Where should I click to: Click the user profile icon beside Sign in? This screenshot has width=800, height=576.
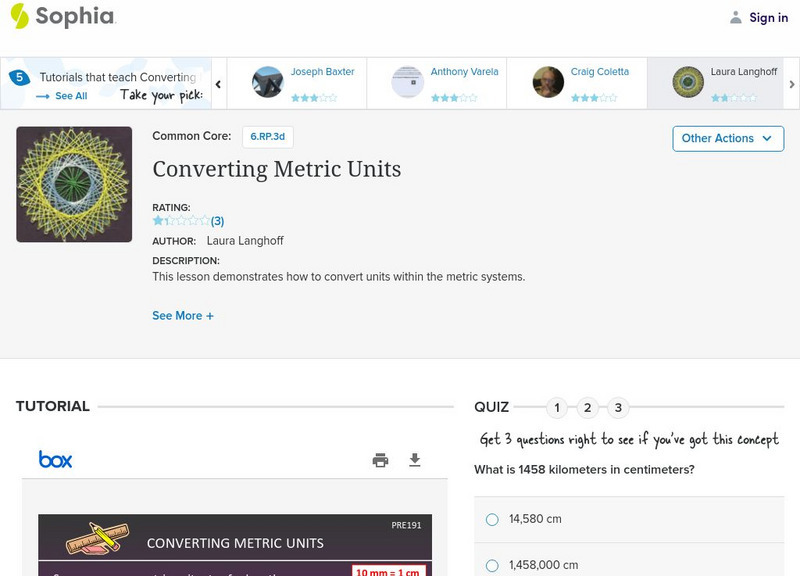[x=735, y=18]
